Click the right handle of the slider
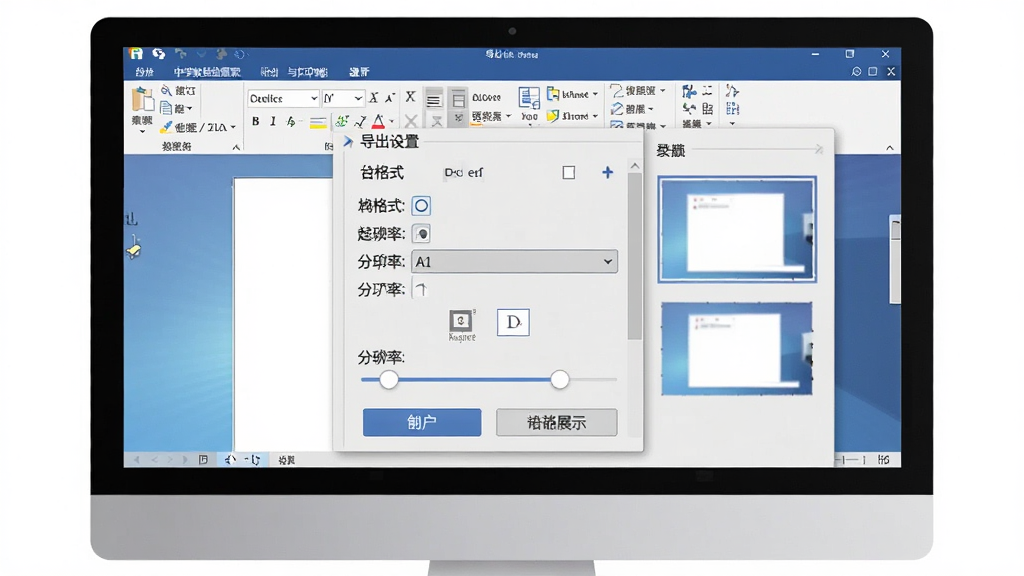Screen dimensions: 1024x576 click(x=560, y=379)
